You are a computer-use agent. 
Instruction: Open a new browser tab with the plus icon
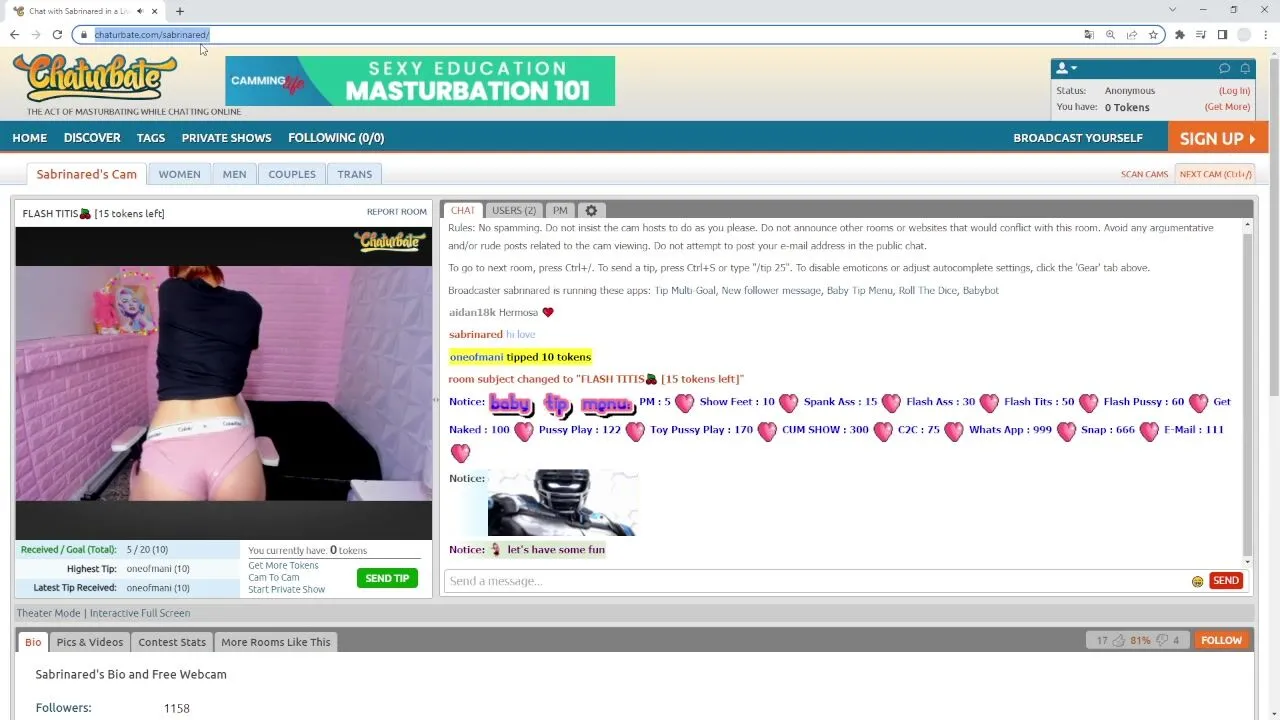click(x=180, y=11)
